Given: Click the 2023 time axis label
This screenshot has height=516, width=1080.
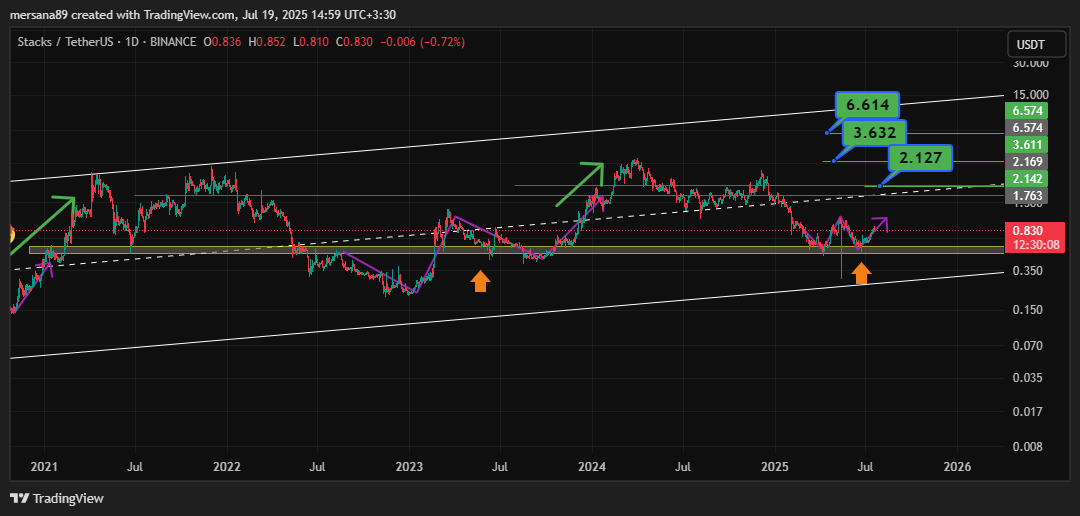Looking at the screenshot, I should coord(409,467).
